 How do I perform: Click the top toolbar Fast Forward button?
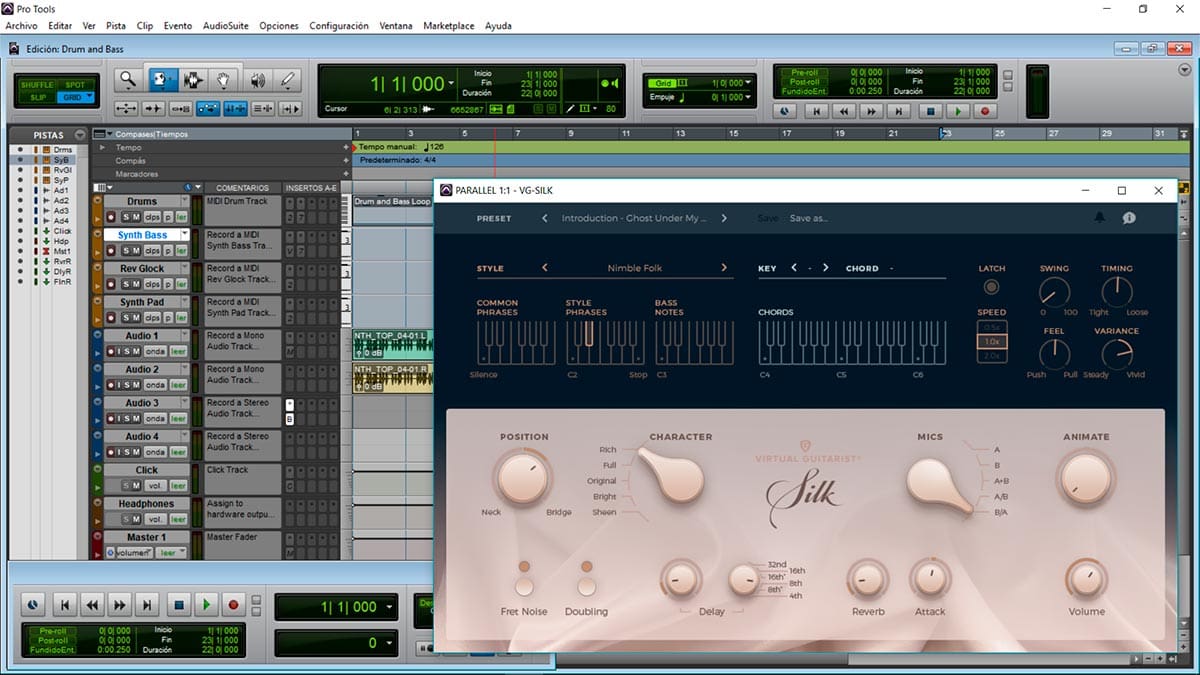point(872,112)
